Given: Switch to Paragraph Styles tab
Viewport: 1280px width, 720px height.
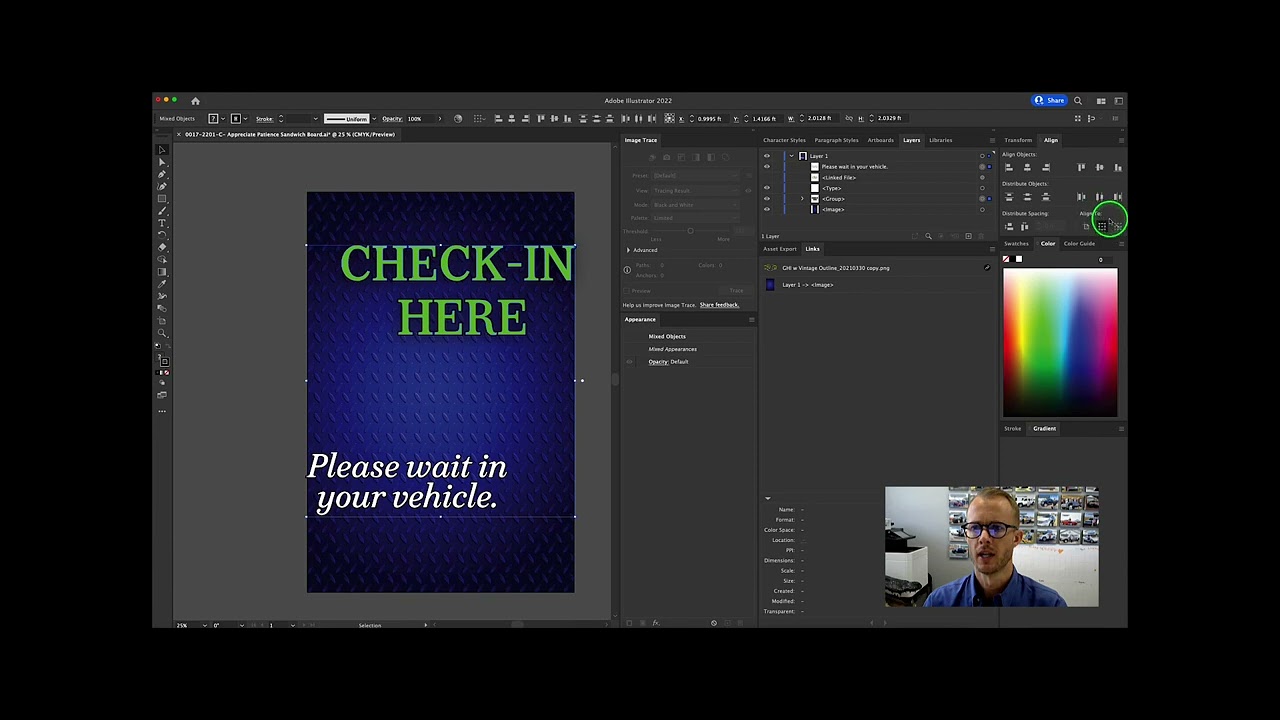Looking at the screenshot, I should (836, 141).
